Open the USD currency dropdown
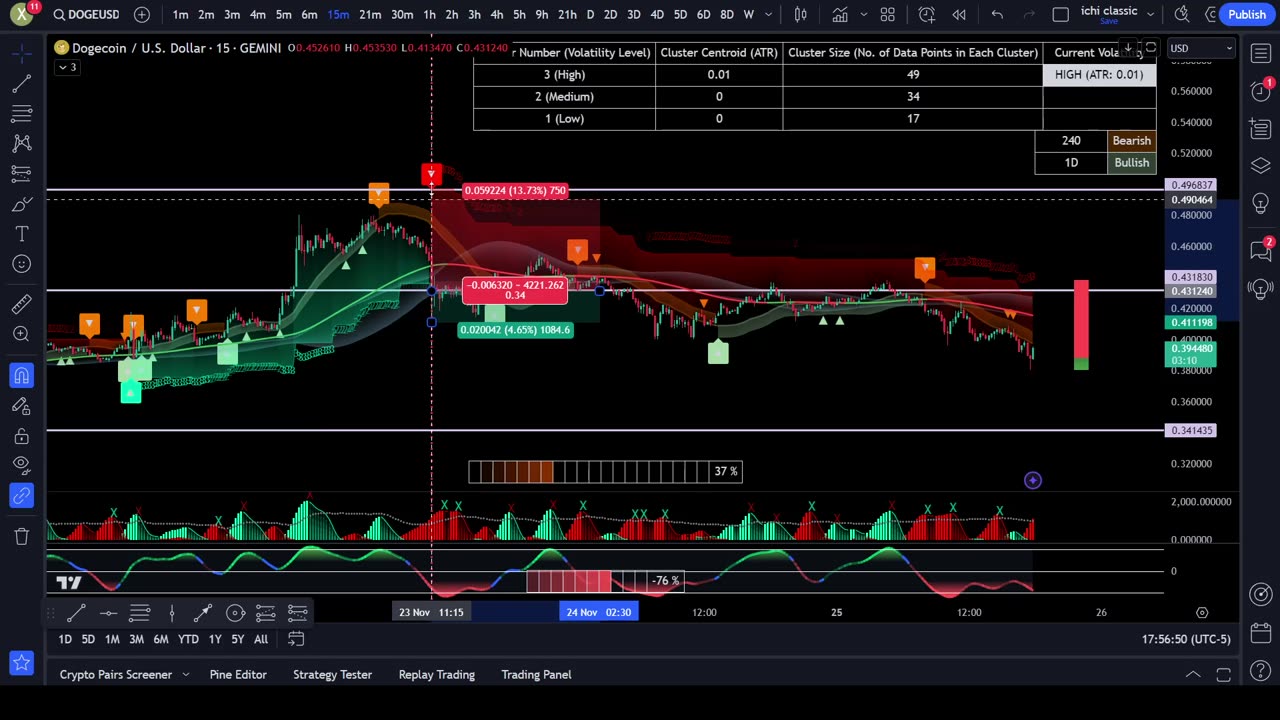1280x720 pixels. (x=1201, y=48)
